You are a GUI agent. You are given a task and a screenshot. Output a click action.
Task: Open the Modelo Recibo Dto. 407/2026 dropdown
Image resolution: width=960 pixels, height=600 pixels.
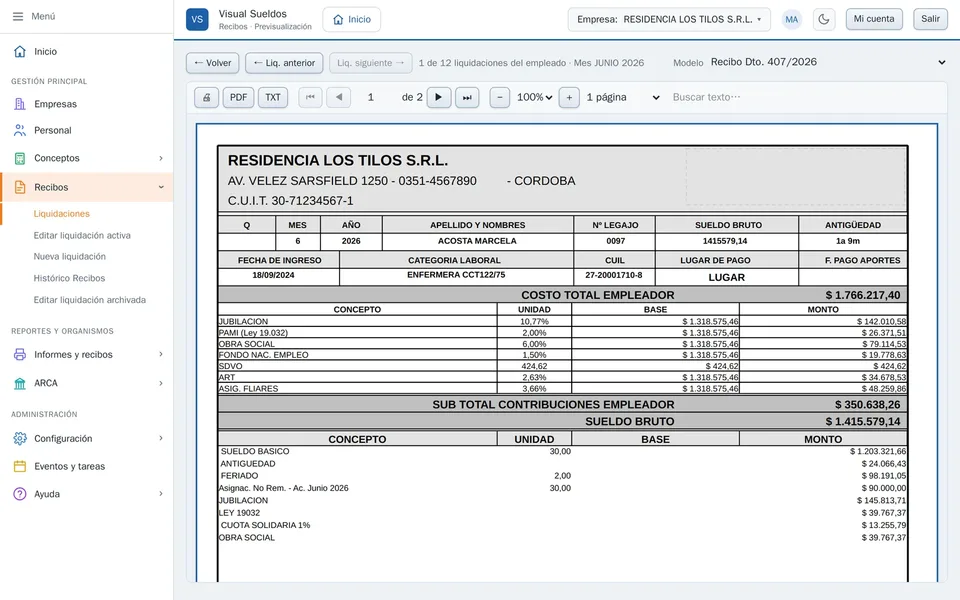click(828, 62)
